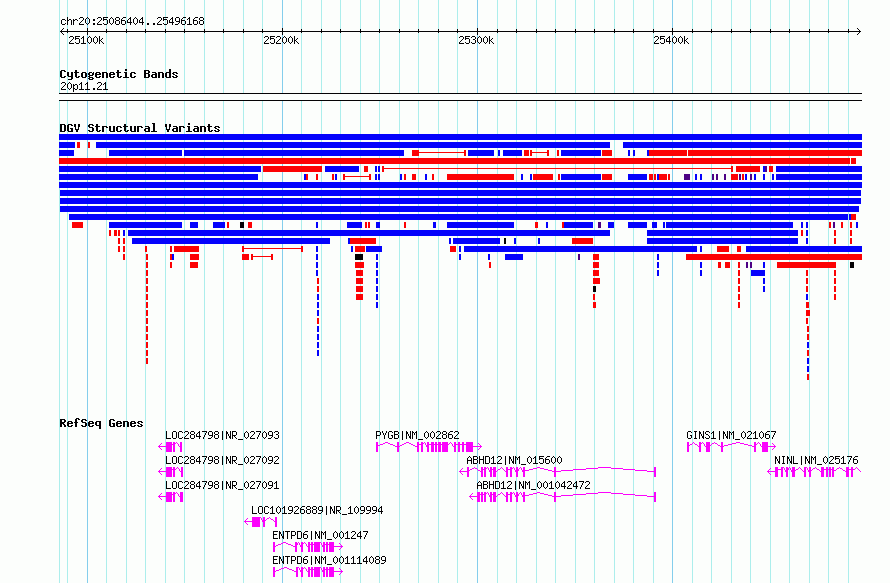
Task: Click the GINS1 gene structure glyph
Action: (731, 447)
